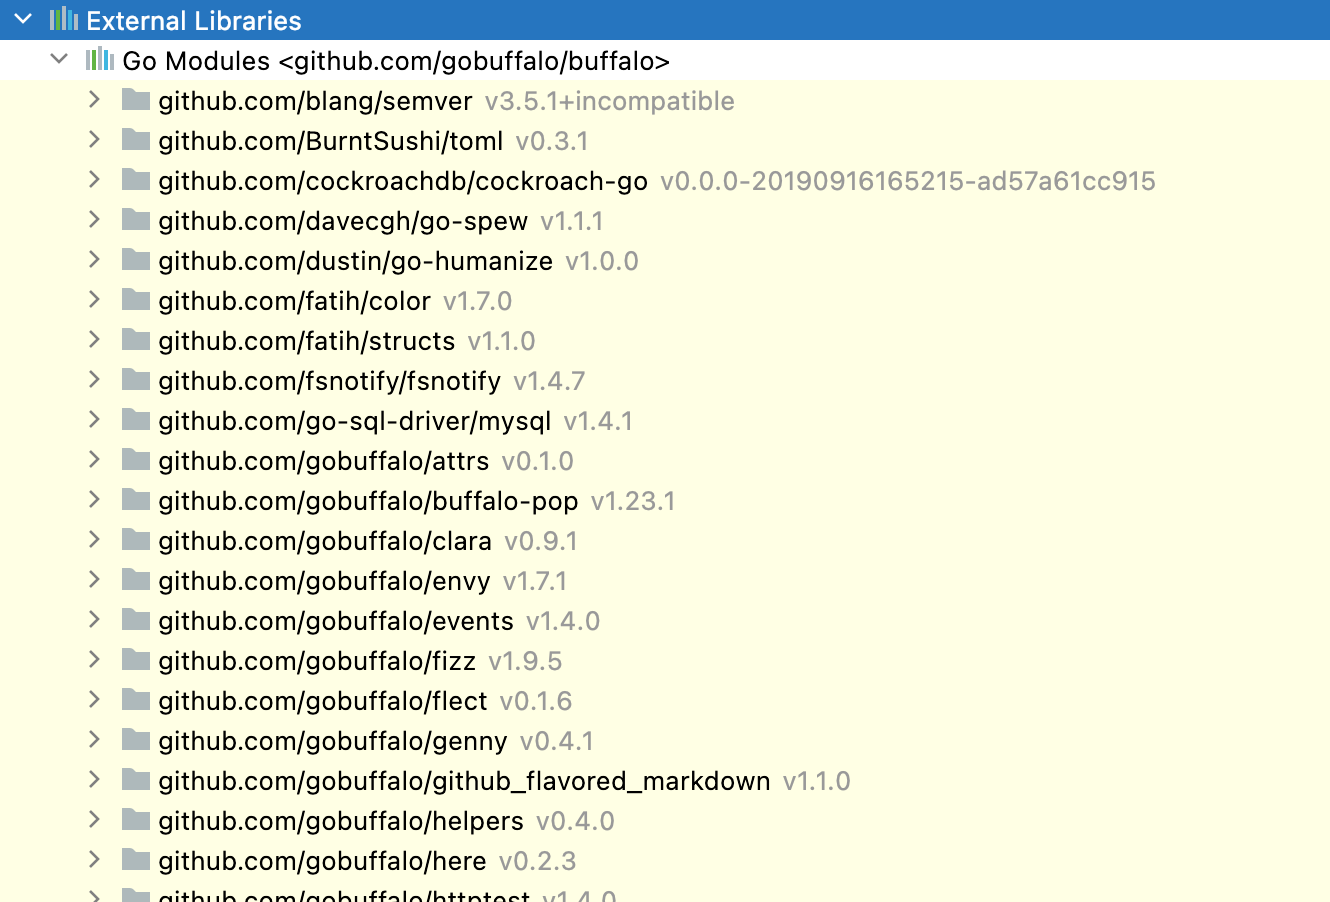1330x902 pixels.
Task: Expand the github.com/BurntSushi/toml module
Action: click(94, 140)
